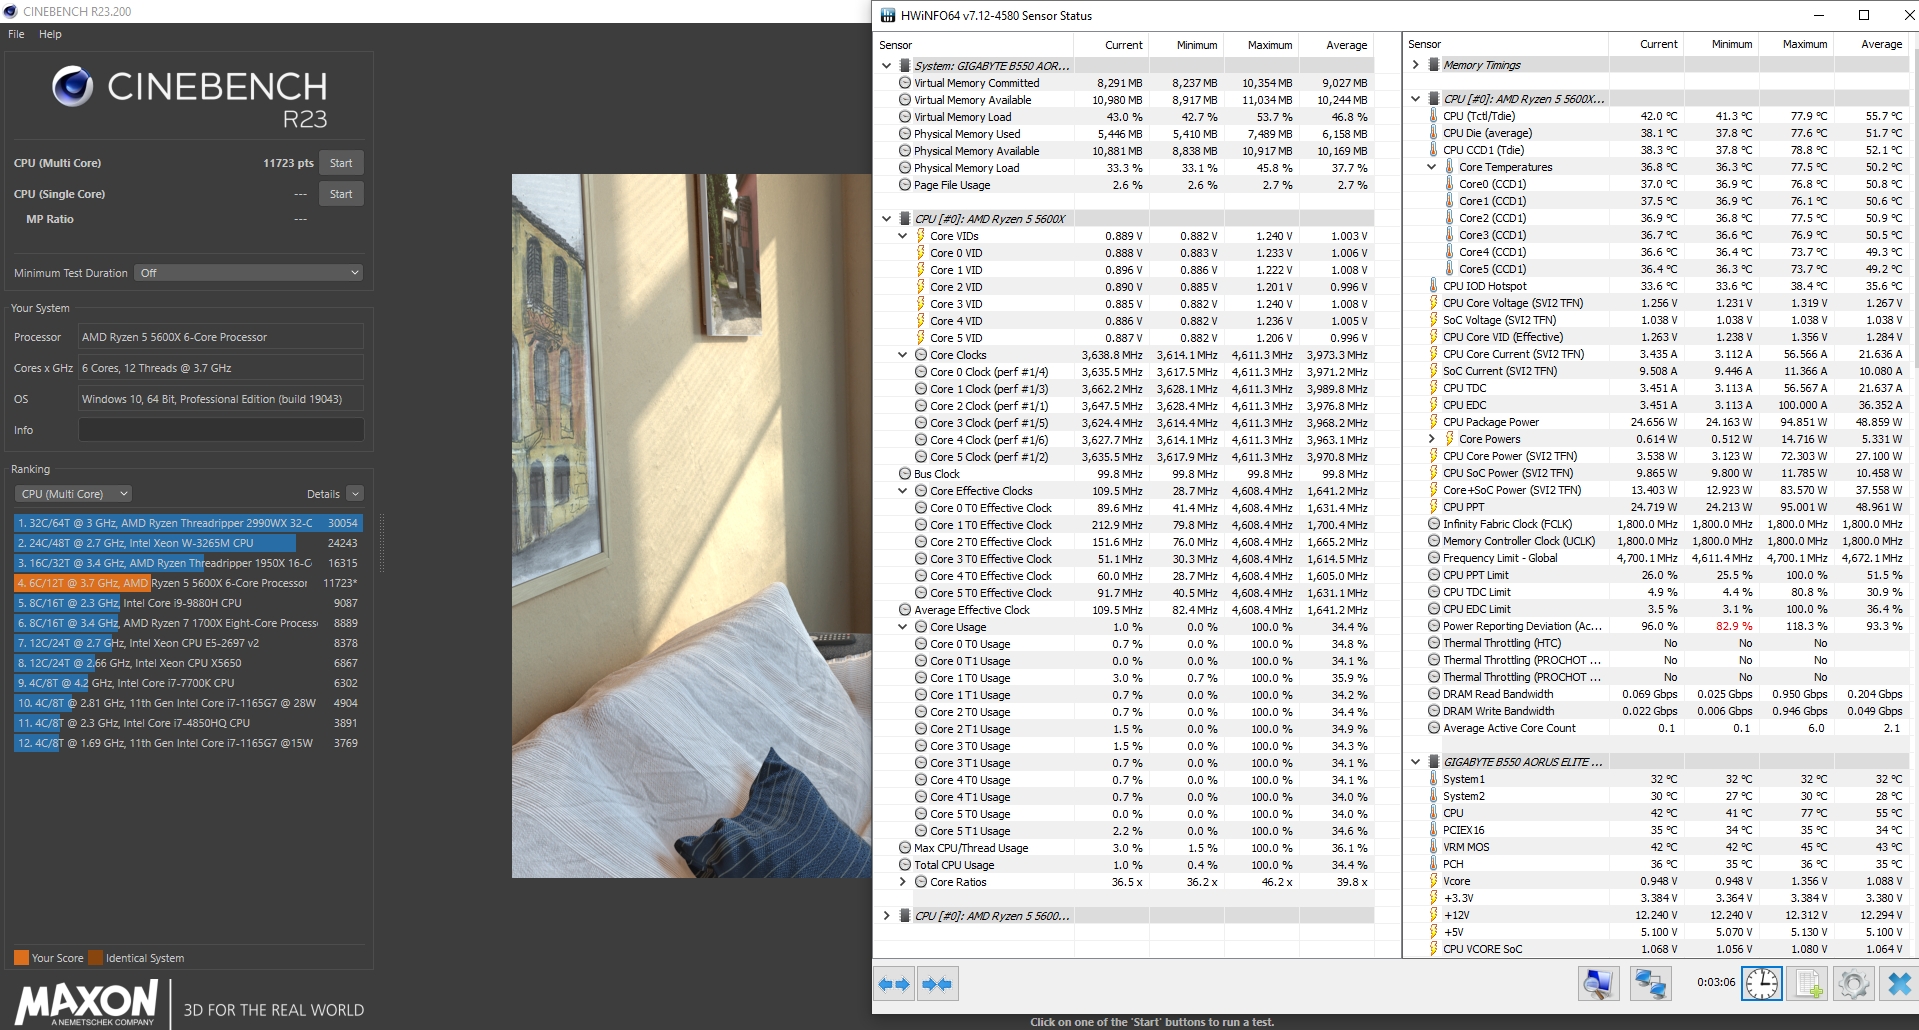Reset sensor timer using the clock icon
The image size is (1919, 1030).
coord(1762,984)
